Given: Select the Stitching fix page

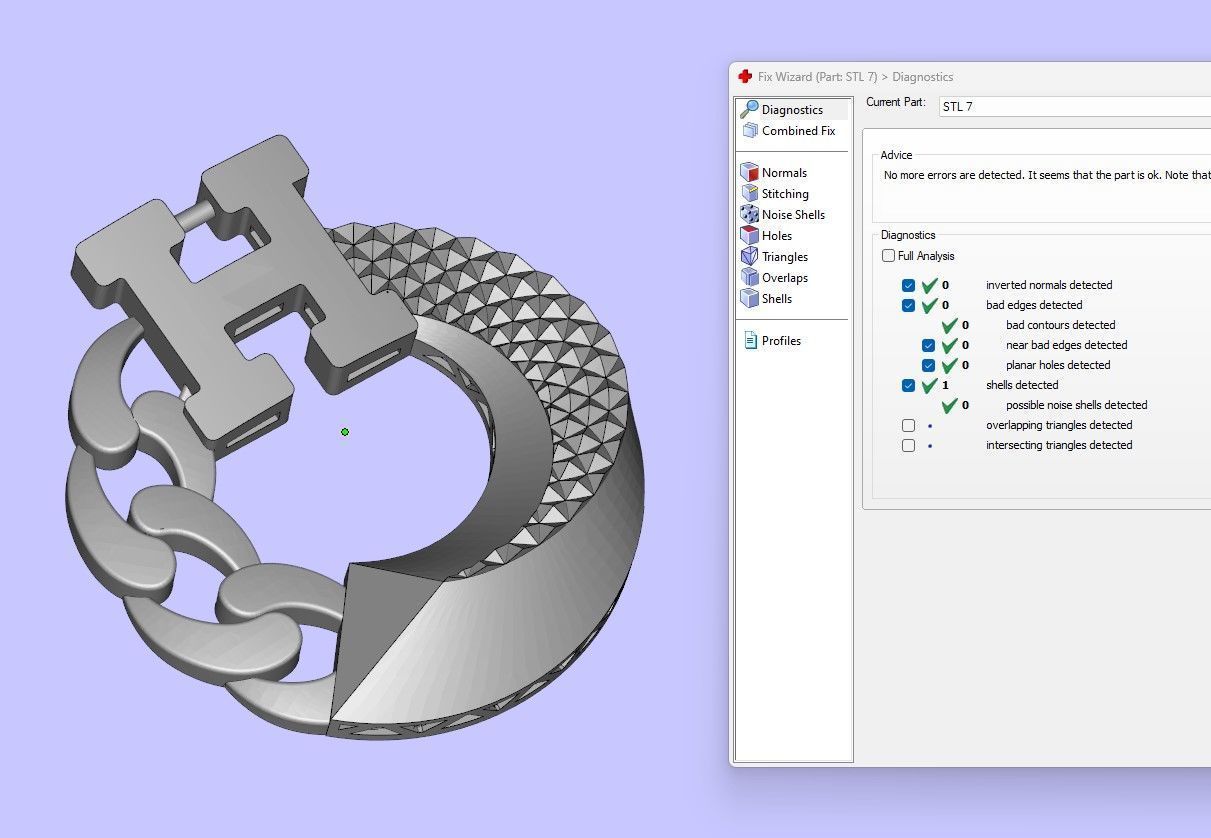Looking at the screenshot, I should 775,193.
